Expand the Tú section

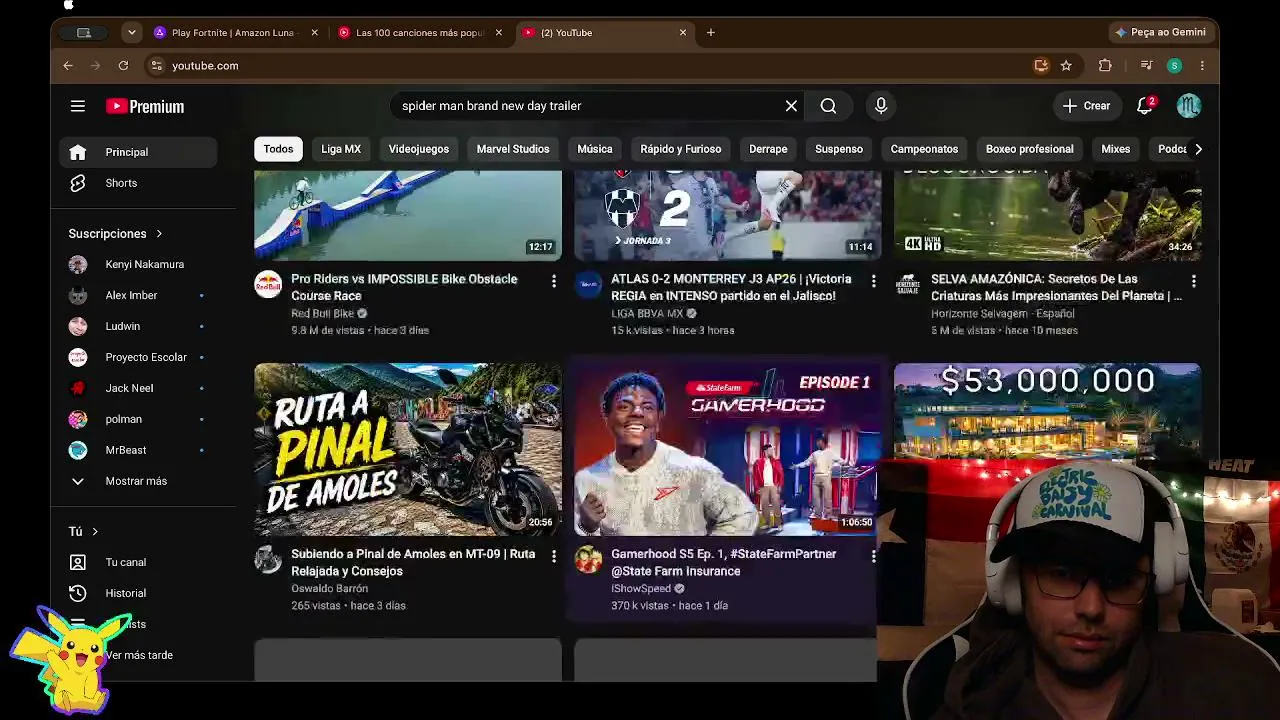click(84, 532)
